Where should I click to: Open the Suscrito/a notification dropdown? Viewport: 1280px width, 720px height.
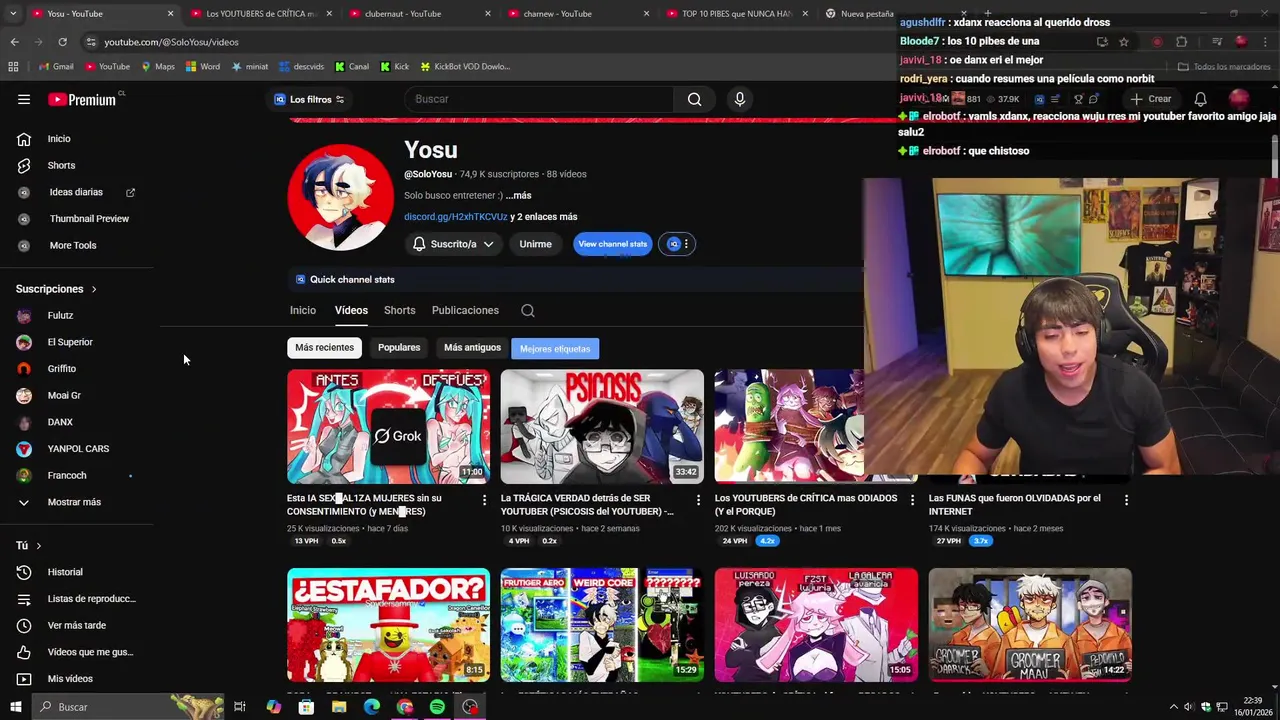(x=454, y=244)
